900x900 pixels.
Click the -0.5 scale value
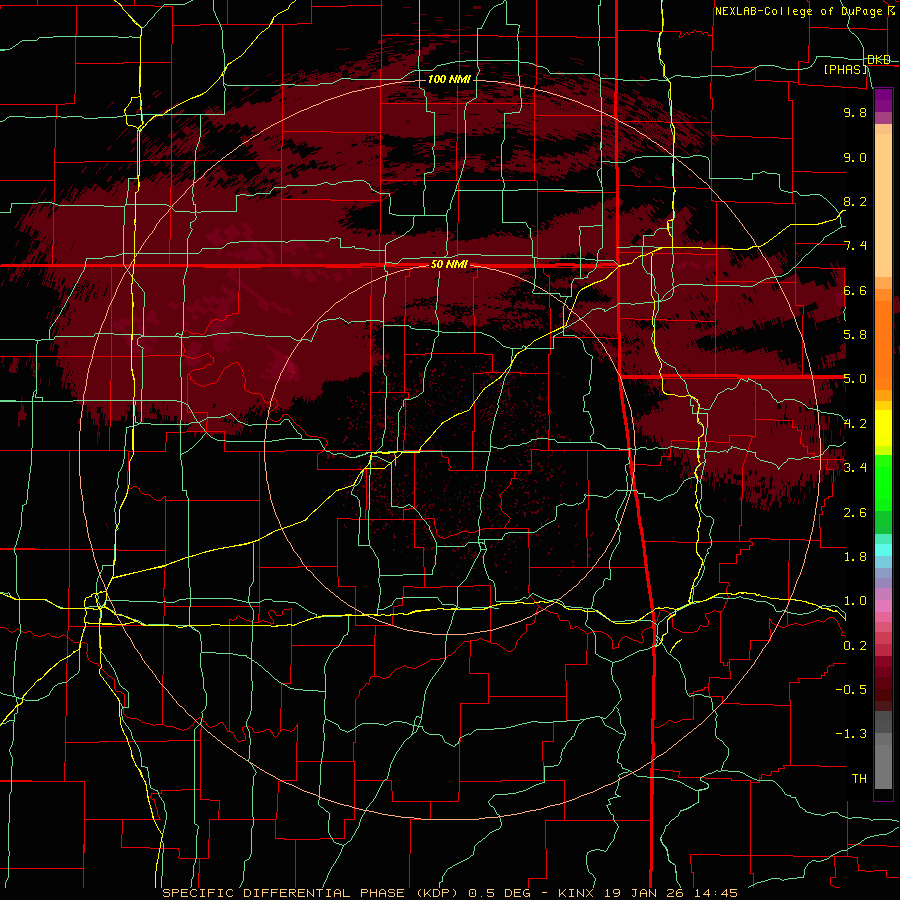pyautogui.click(x=851, y=690)
